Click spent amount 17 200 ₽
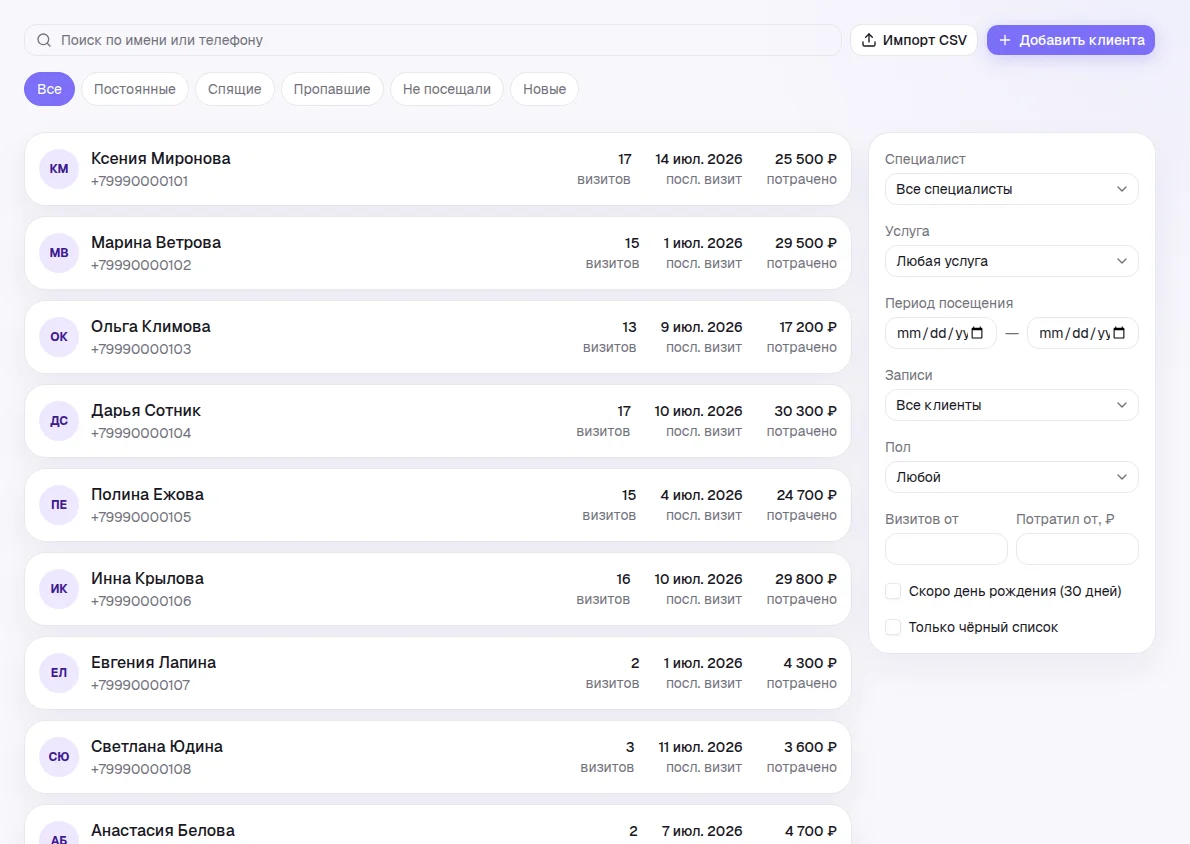Viewport: 1190px width, 844px height. (x=808, y=327)
